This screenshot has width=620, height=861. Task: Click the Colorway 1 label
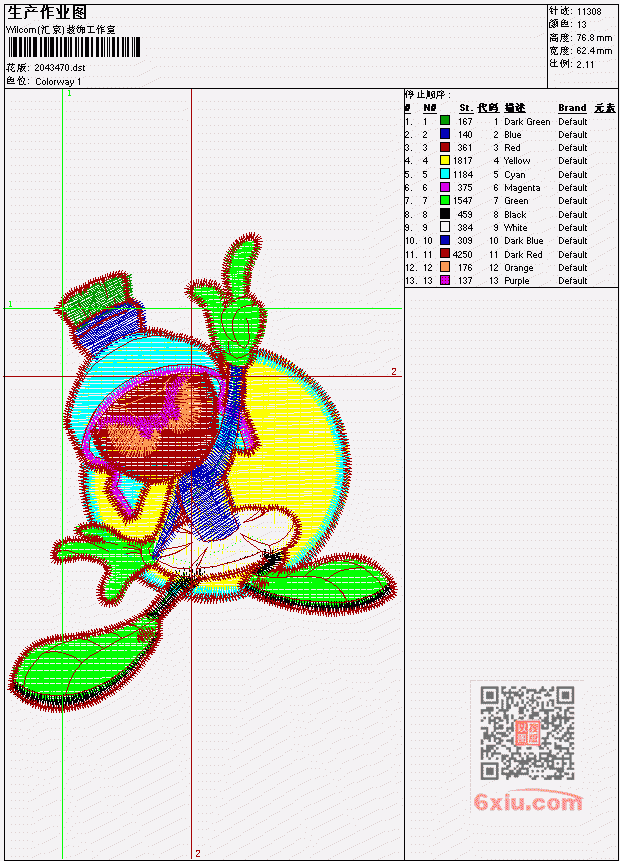pos(58,81)
